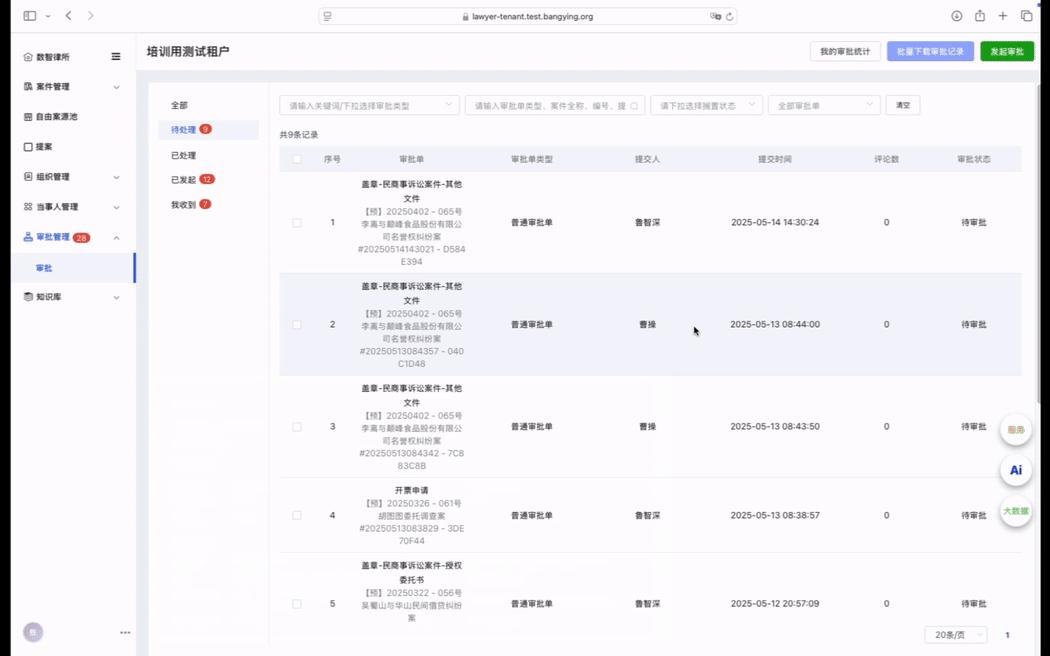The image size is (1050, 656).
Task: Open a new tab with plus icon
Action: tap(1002, 16)
